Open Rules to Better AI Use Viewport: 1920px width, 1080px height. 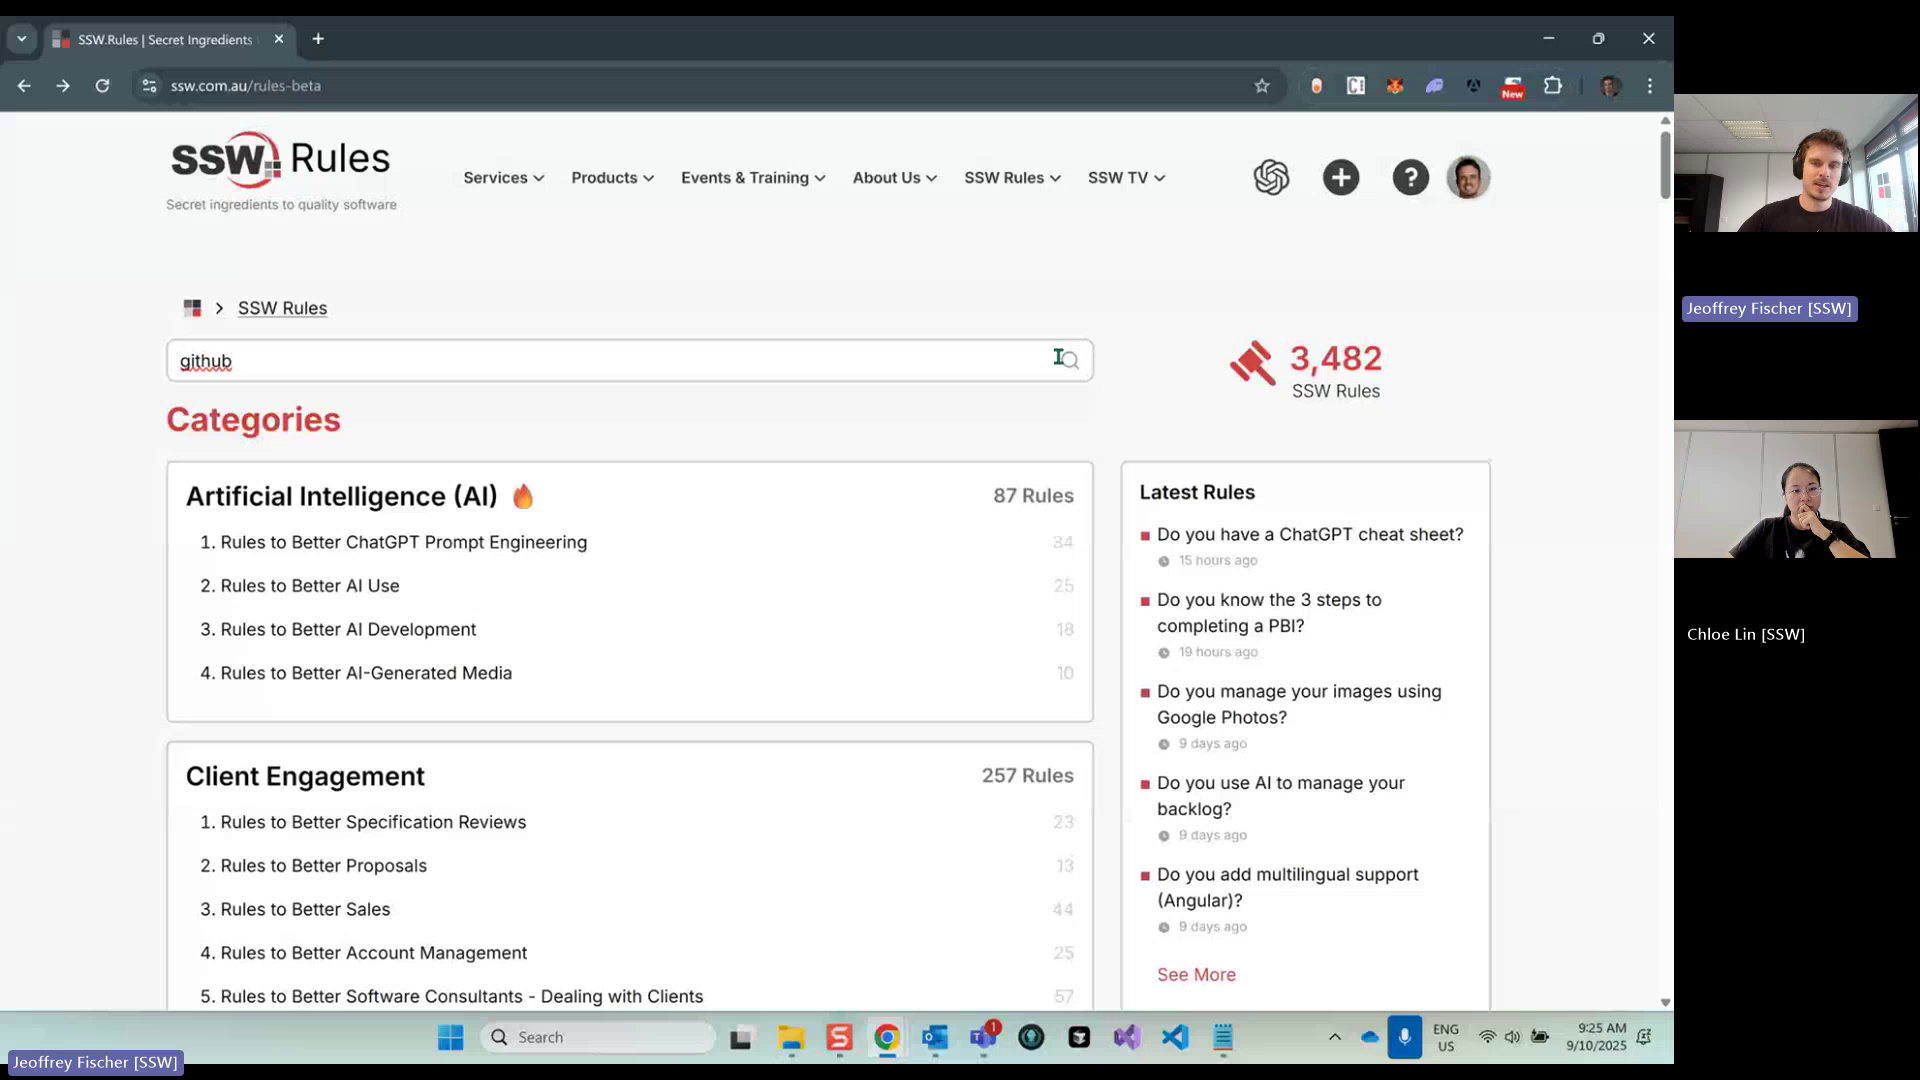[310, 586]
